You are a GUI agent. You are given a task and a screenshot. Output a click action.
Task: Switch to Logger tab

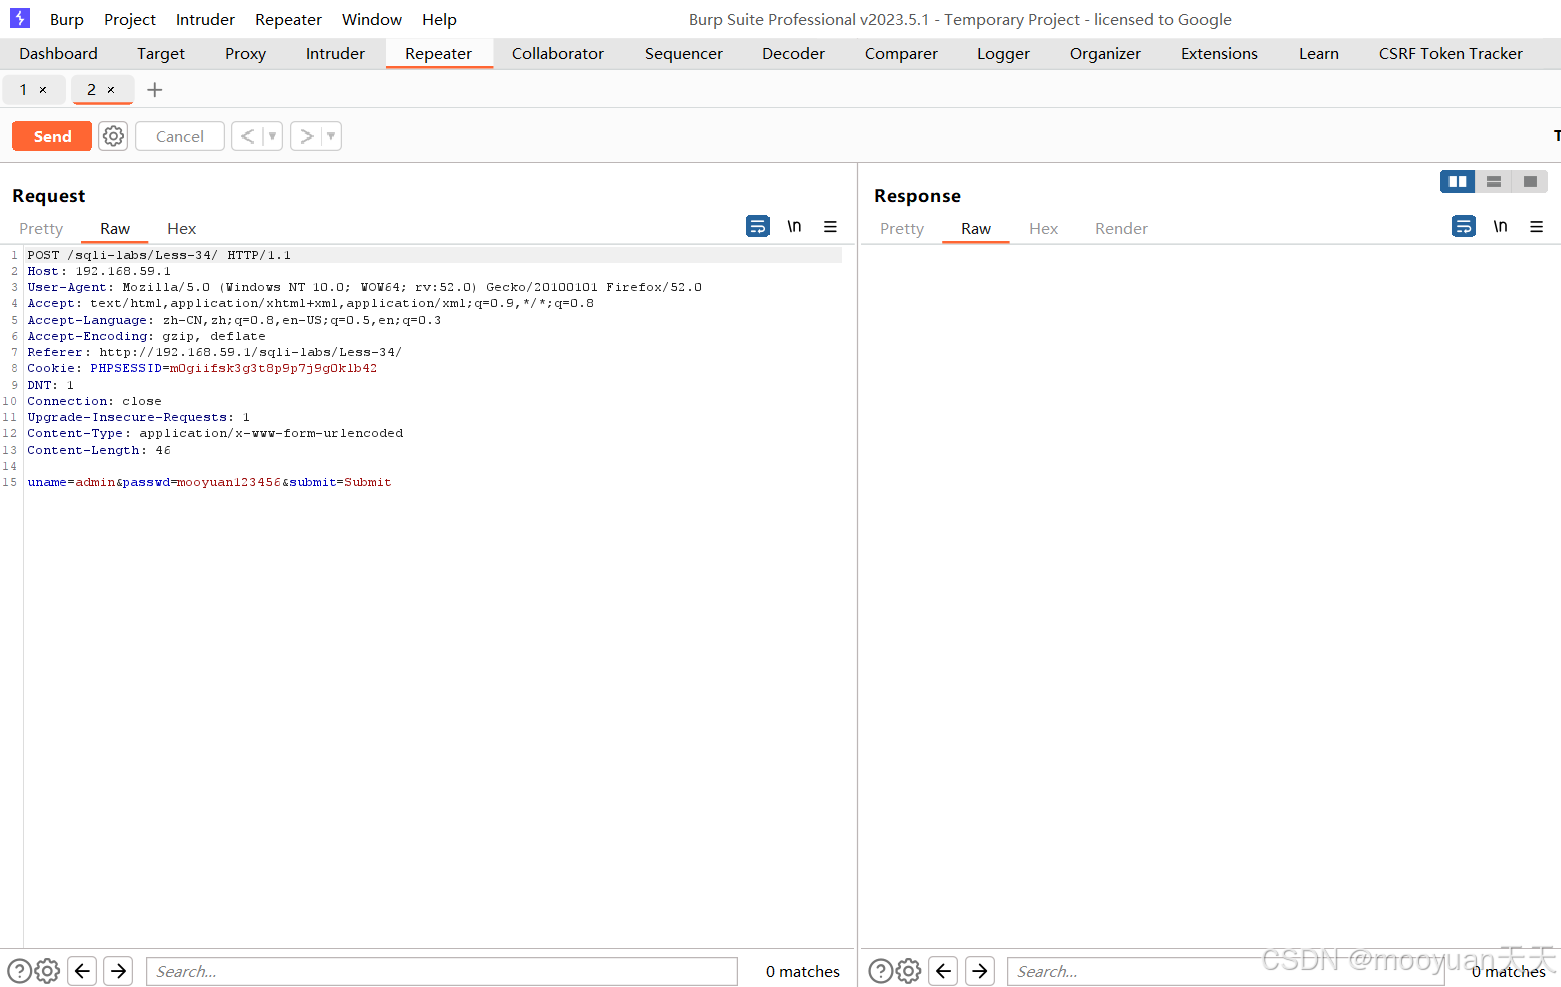click(1003, 54)
